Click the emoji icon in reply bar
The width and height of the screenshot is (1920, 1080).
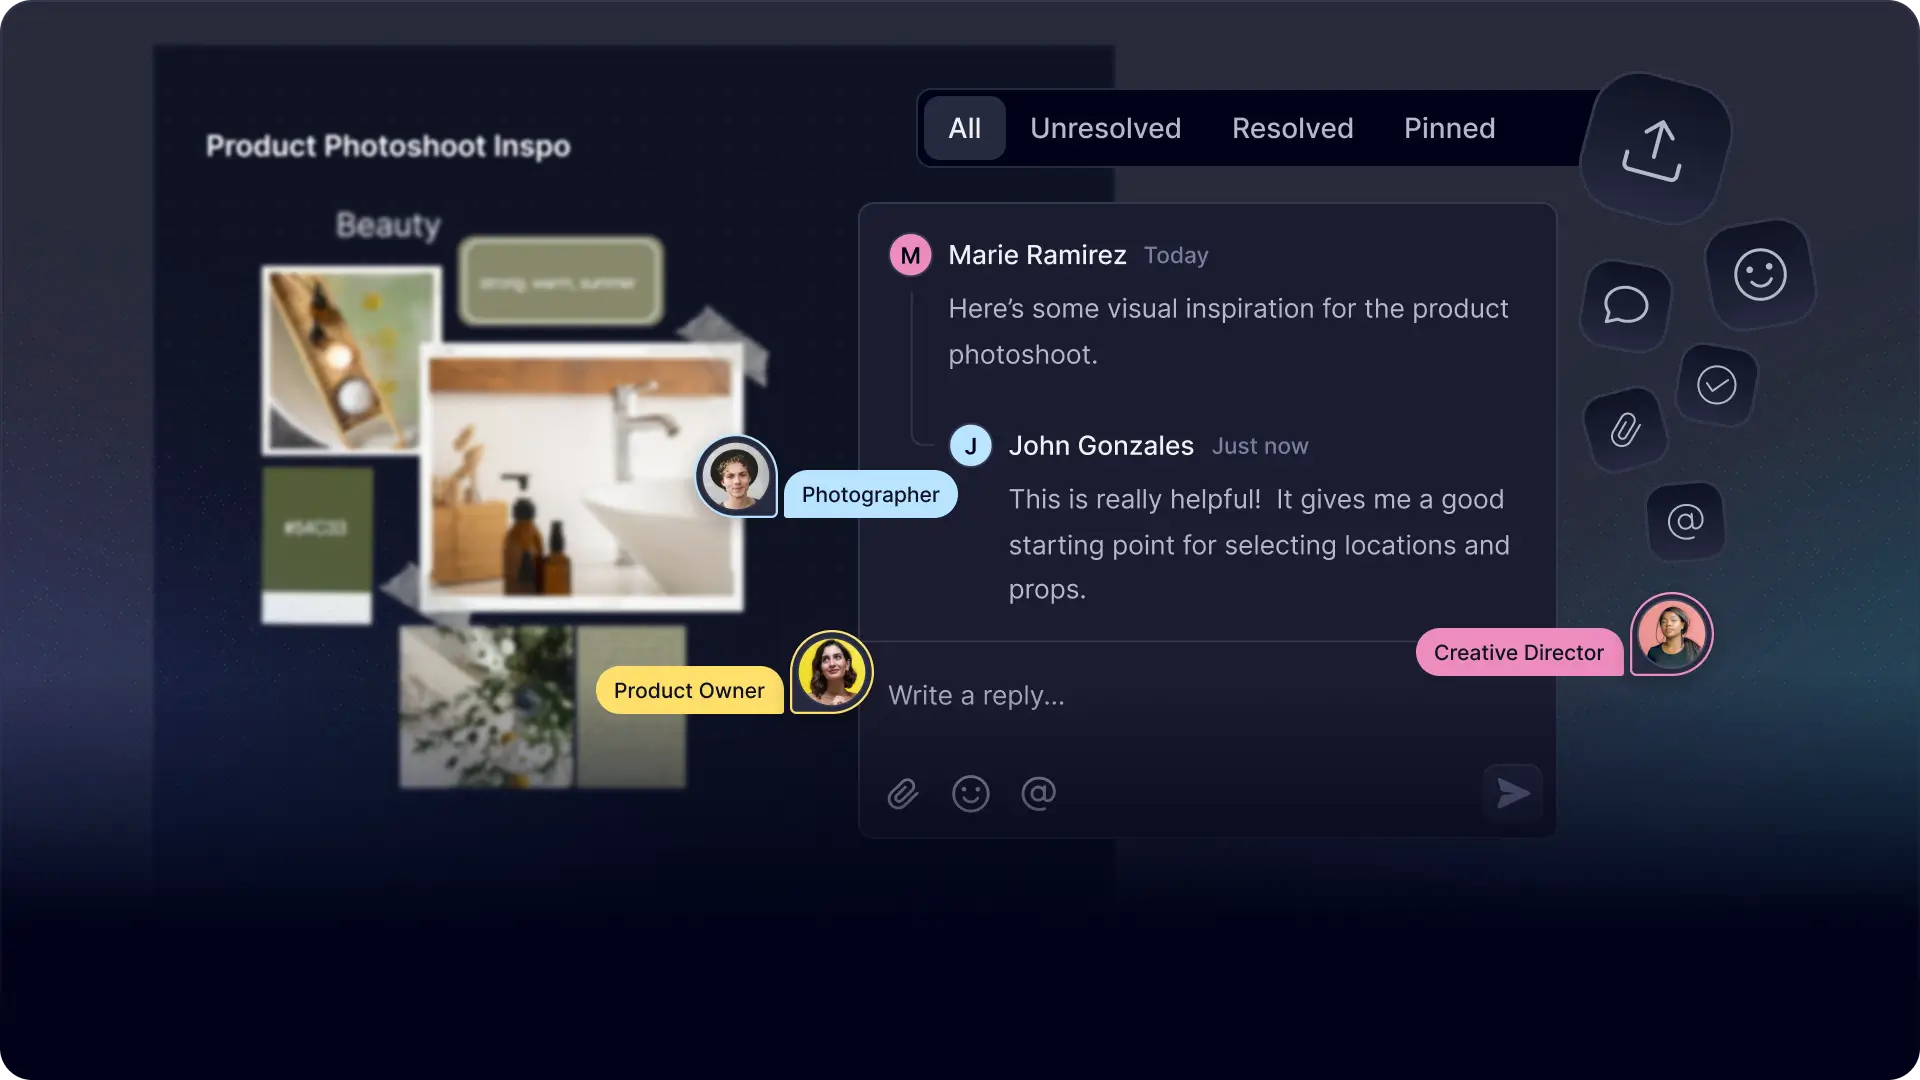(971, 793)
